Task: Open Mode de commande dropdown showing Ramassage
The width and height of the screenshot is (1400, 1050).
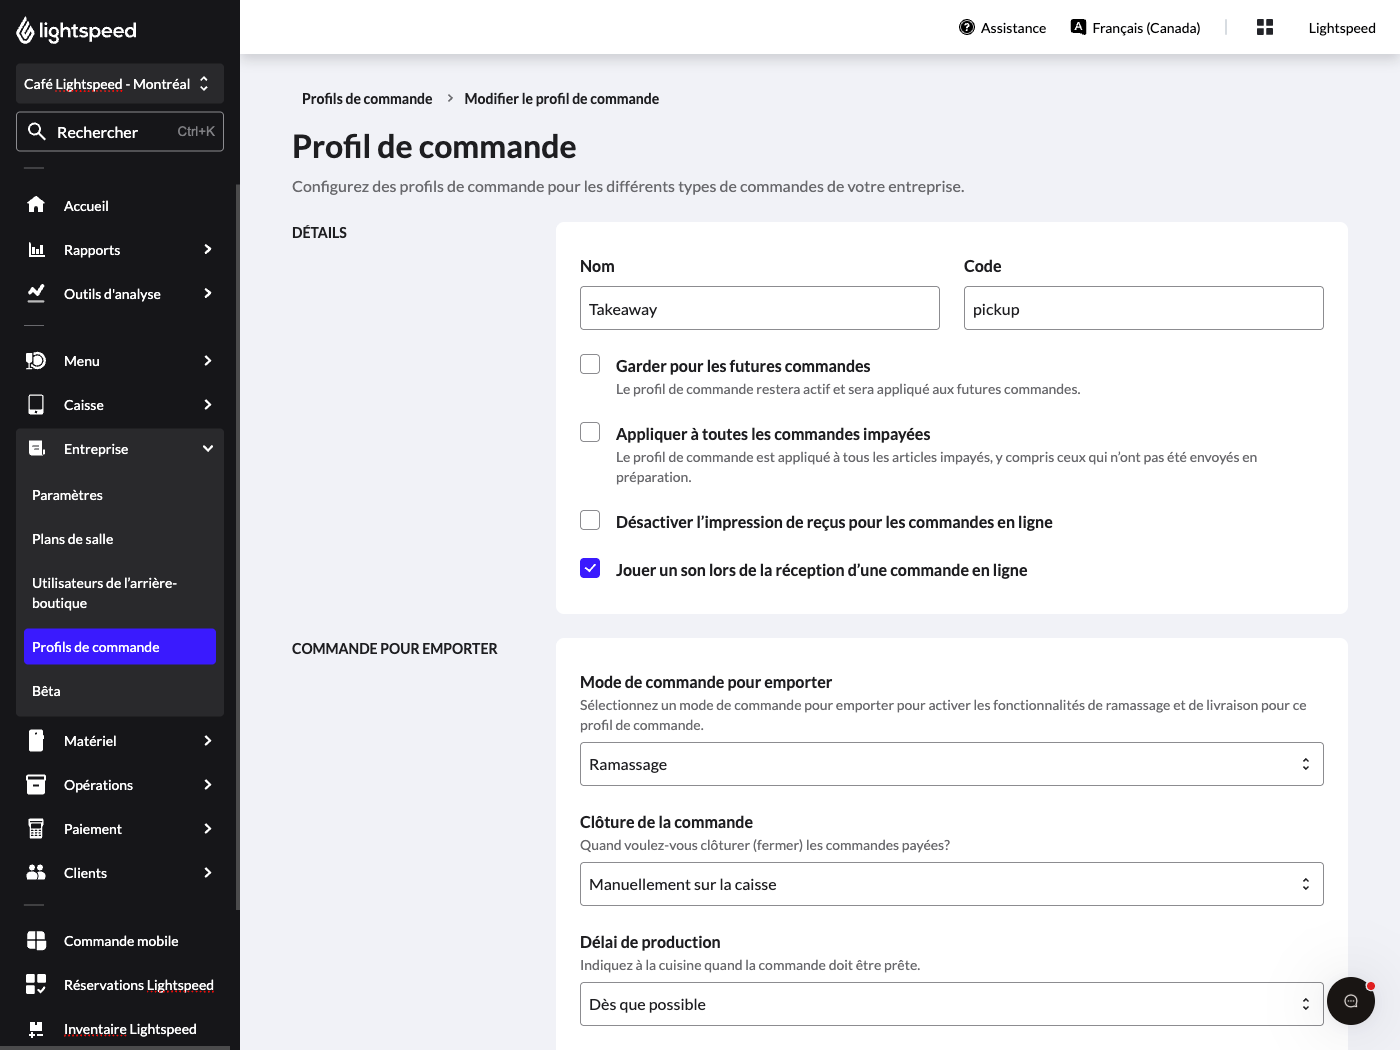Action: click(952, 764)
